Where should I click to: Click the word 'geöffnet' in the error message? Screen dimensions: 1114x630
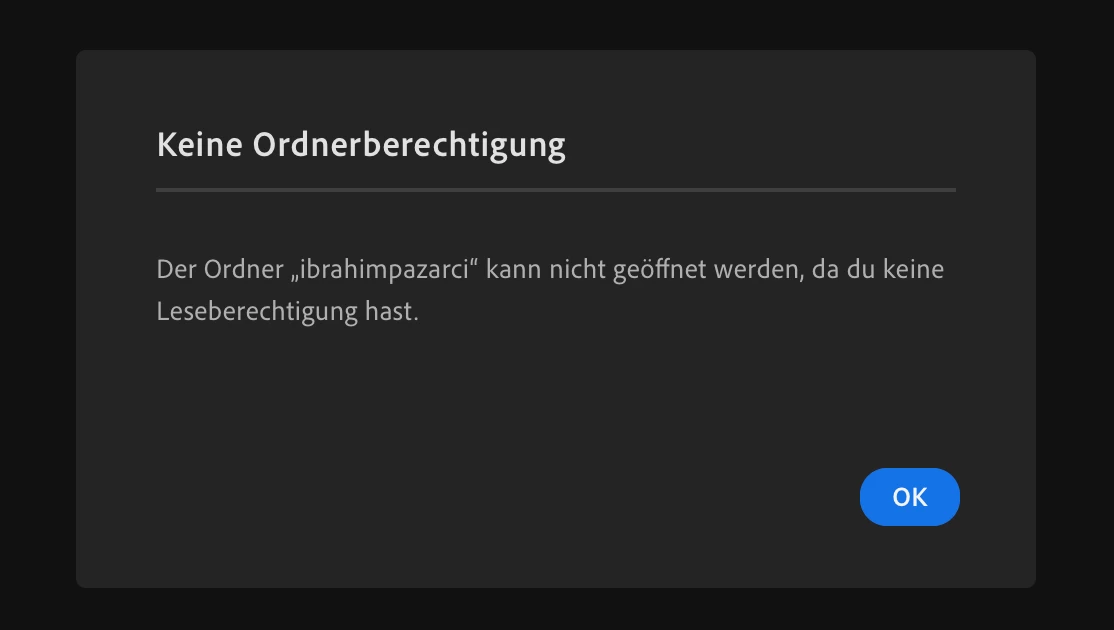(659, 270)
